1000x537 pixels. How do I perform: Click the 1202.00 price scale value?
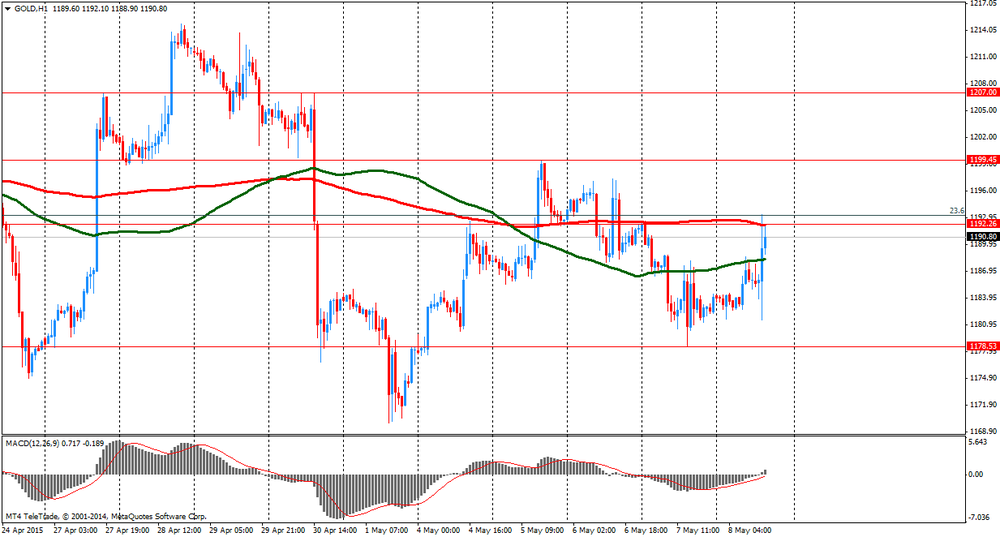[x=983, y=137]
